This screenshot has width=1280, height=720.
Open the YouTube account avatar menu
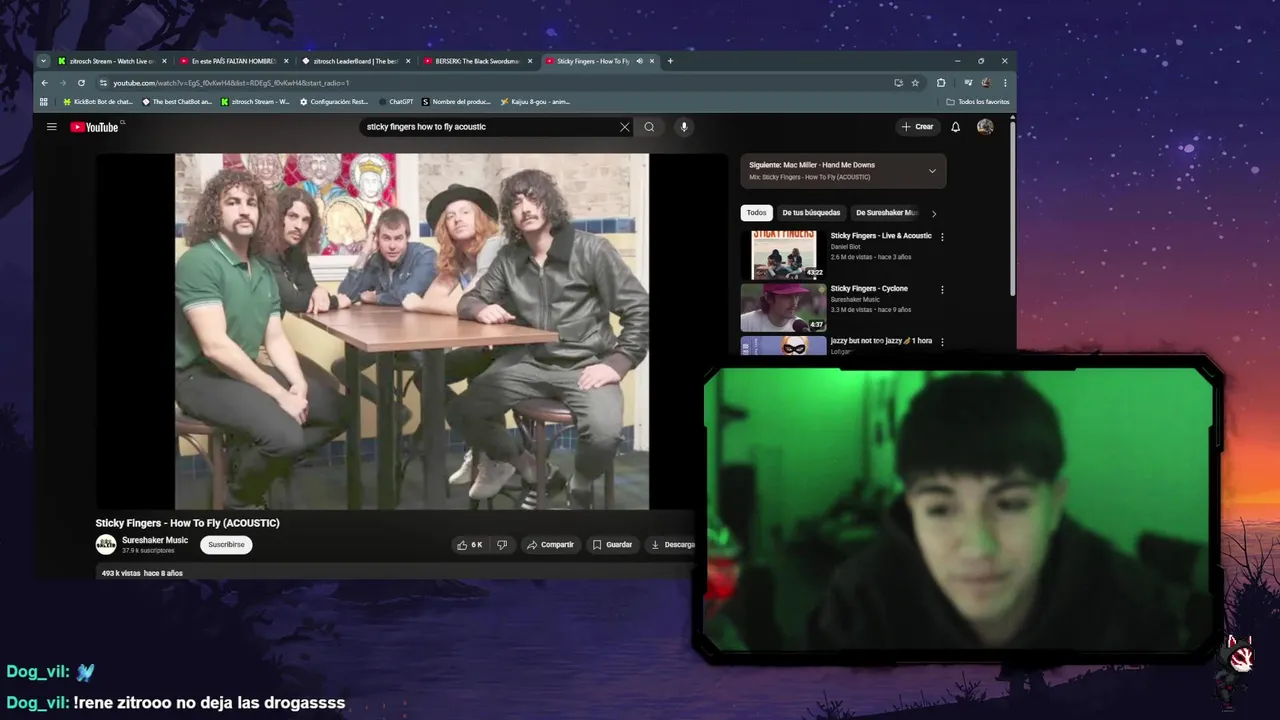click(985, 127)
